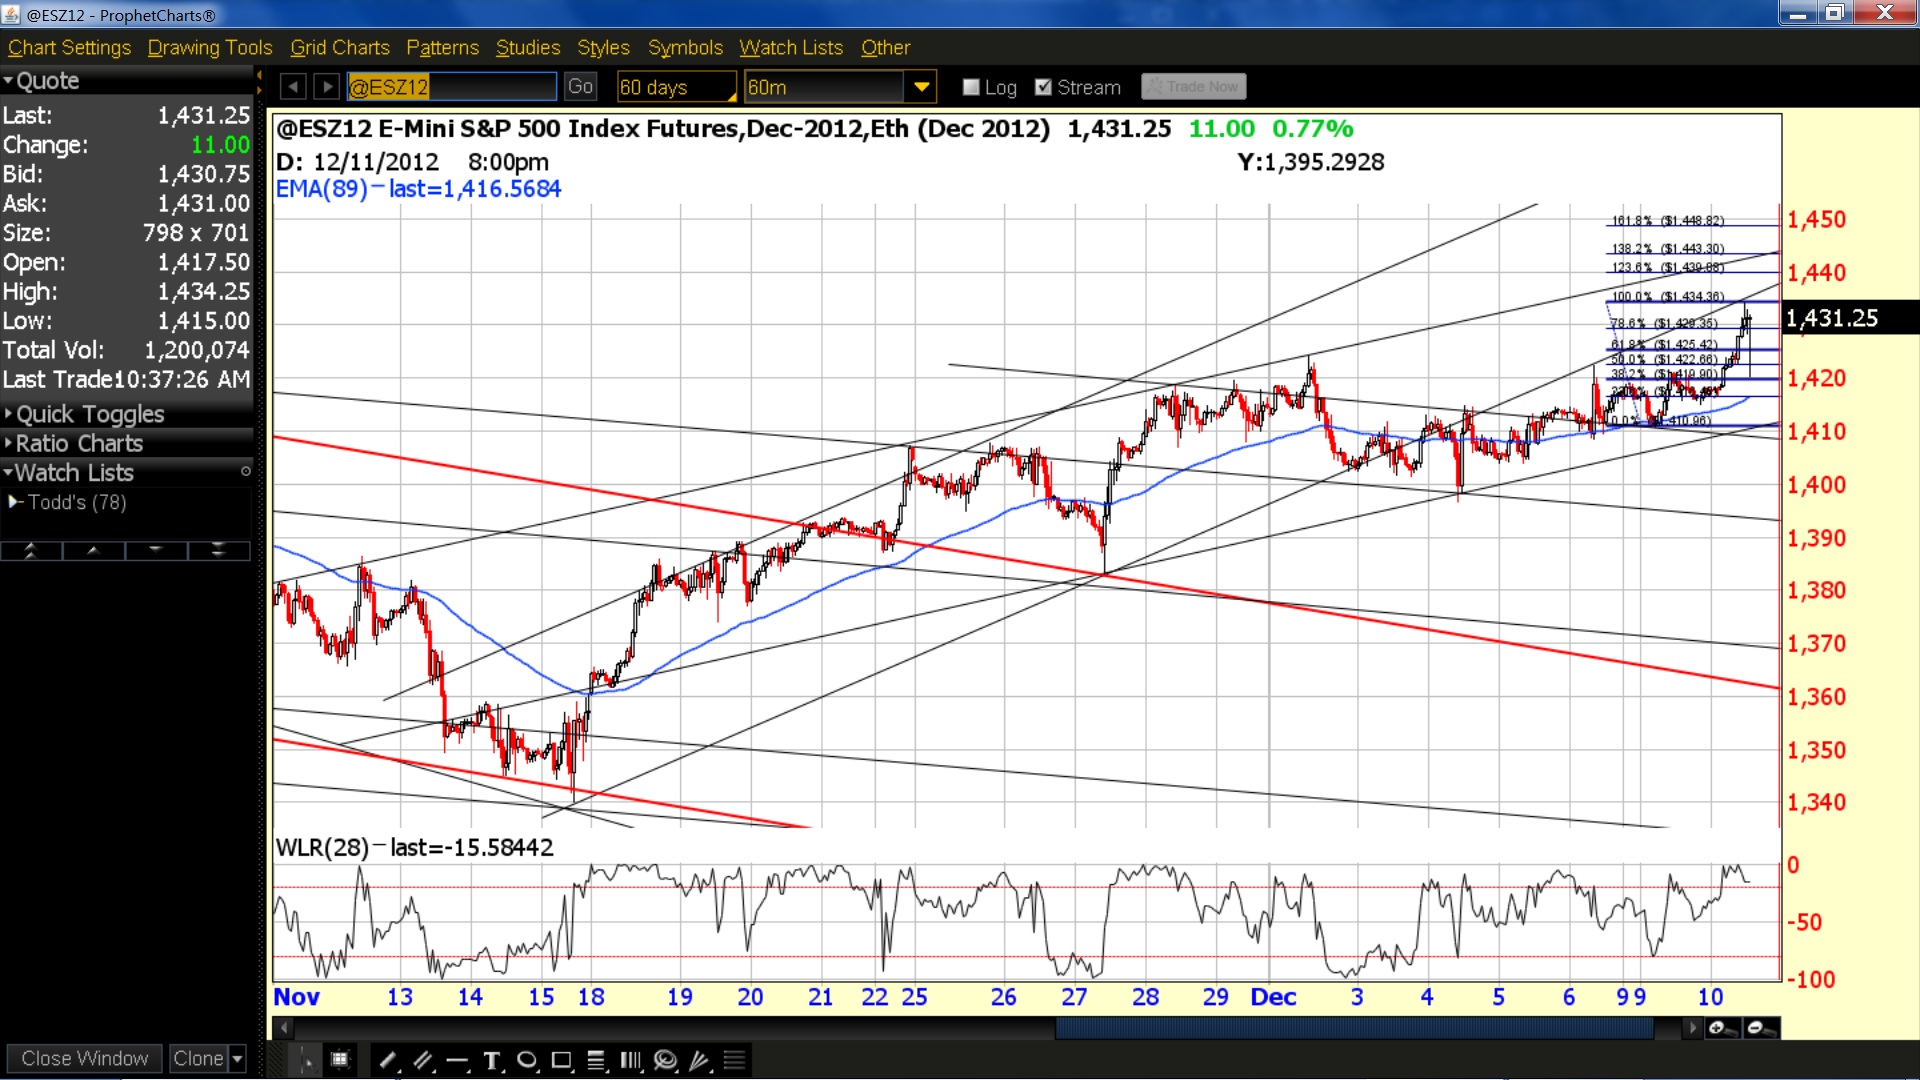This screenshot has width=1920, height=1080.
Task: Open the Studies menu
Action: [x=528, y=47]
